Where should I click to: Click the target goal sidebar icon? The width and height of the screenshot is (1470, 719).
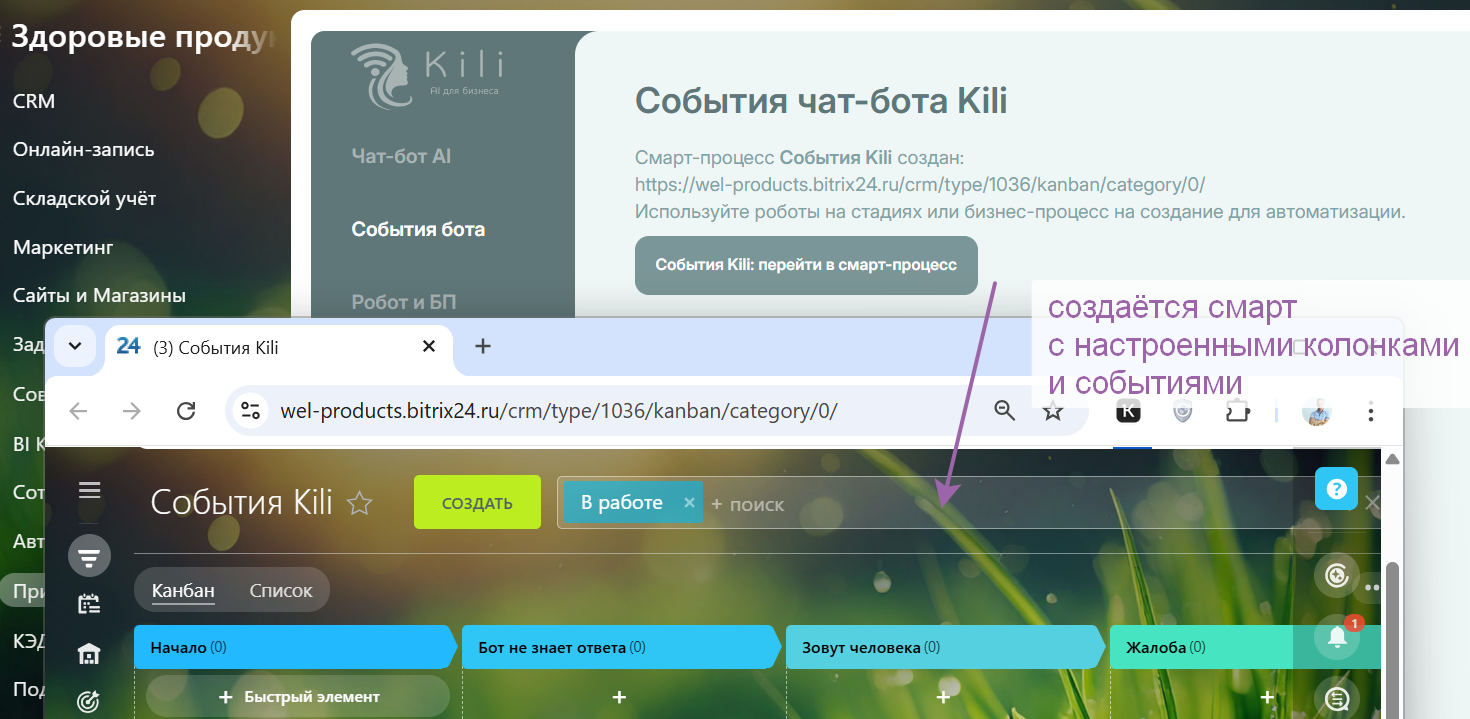point(89,702)
